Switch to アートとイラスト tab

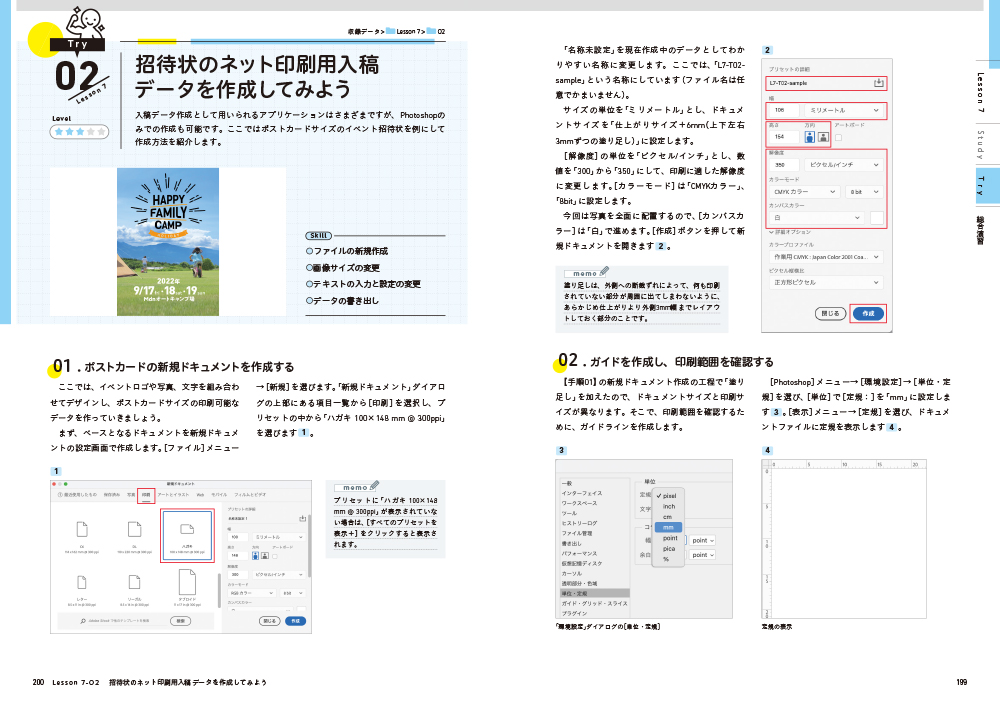click(x=173, y=494)
